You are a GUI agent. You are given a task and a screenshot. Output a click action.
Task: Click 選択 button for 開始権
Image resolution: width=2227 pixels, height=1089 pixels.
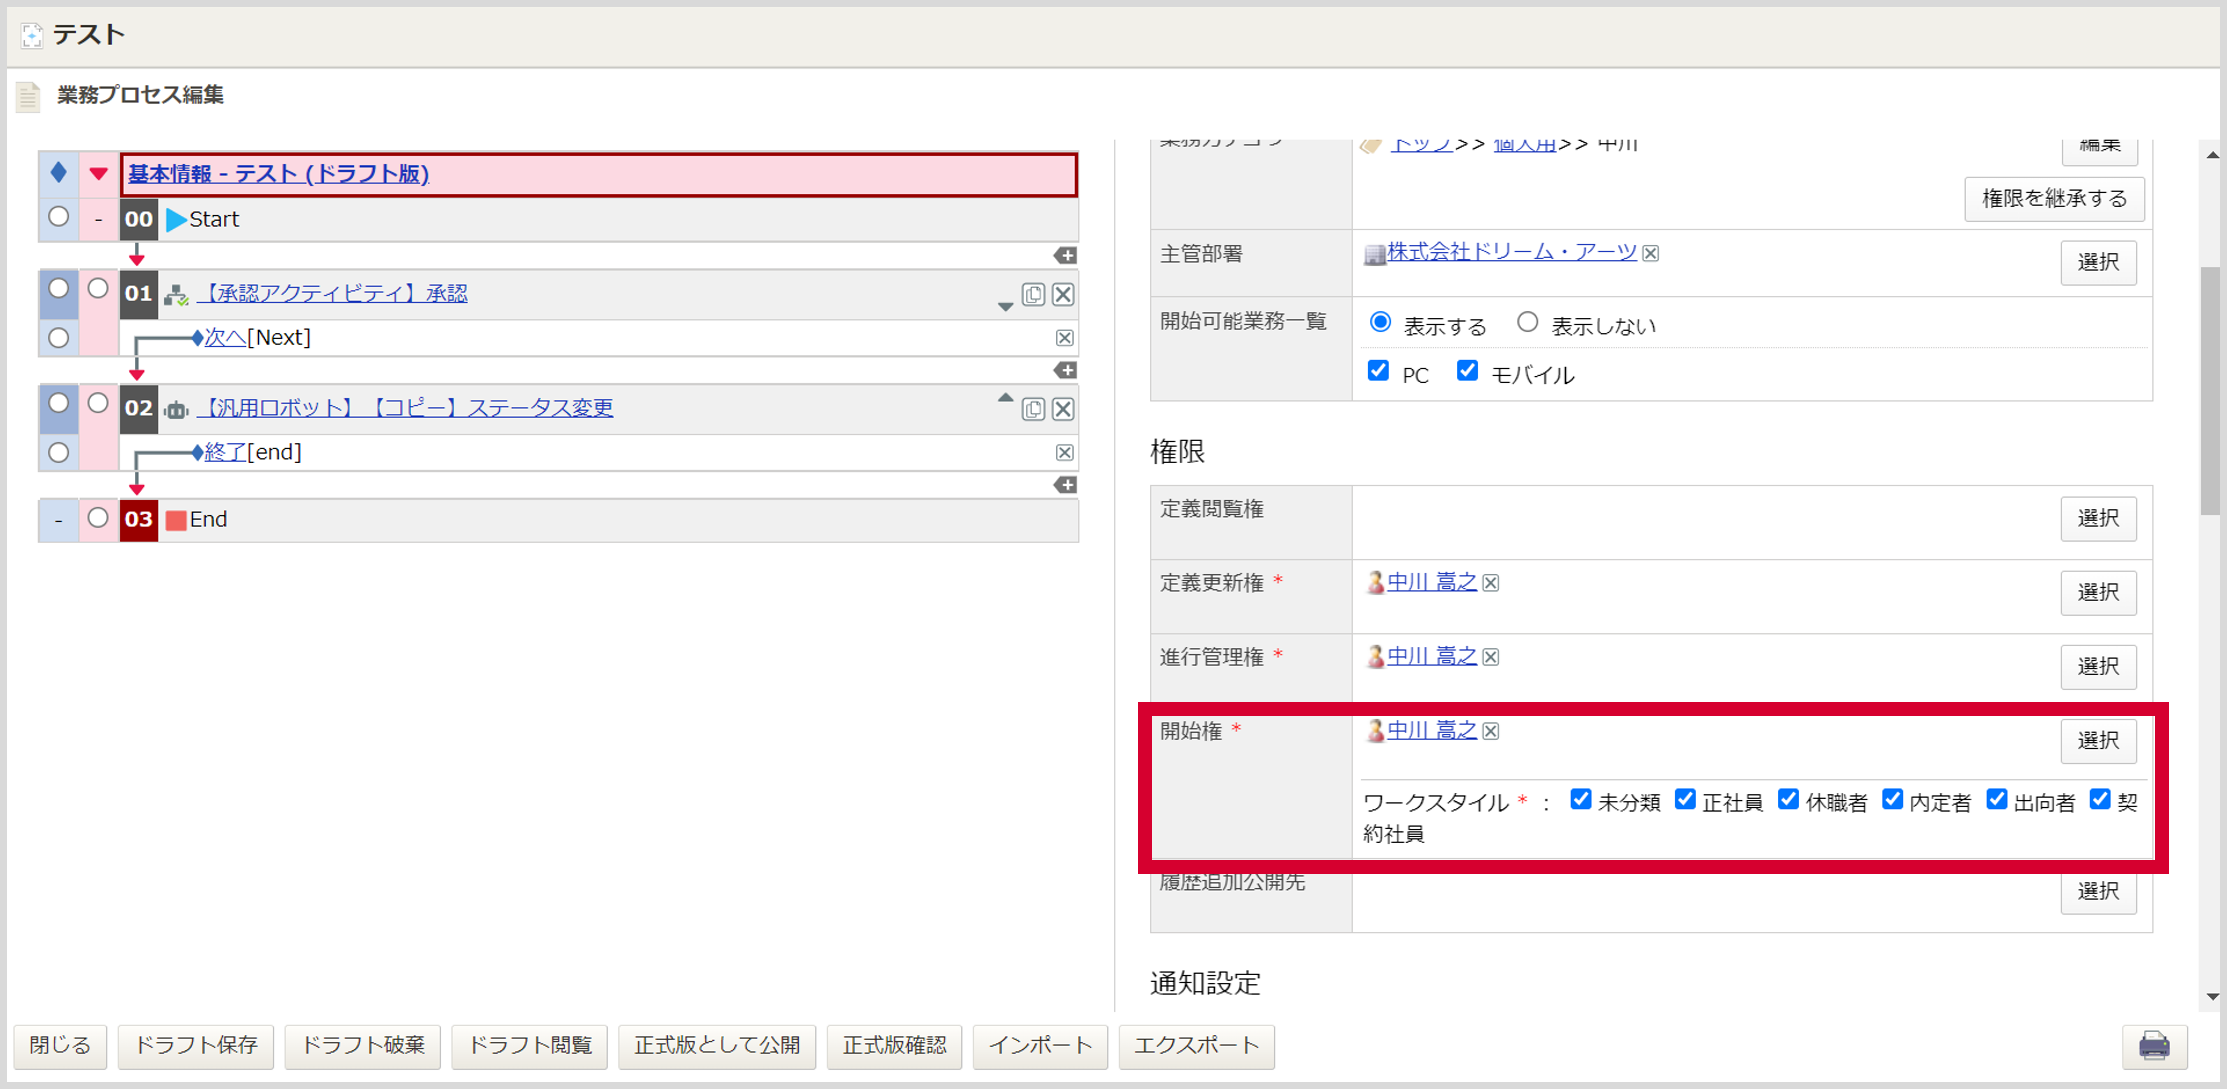click(x=2098, y=741)
